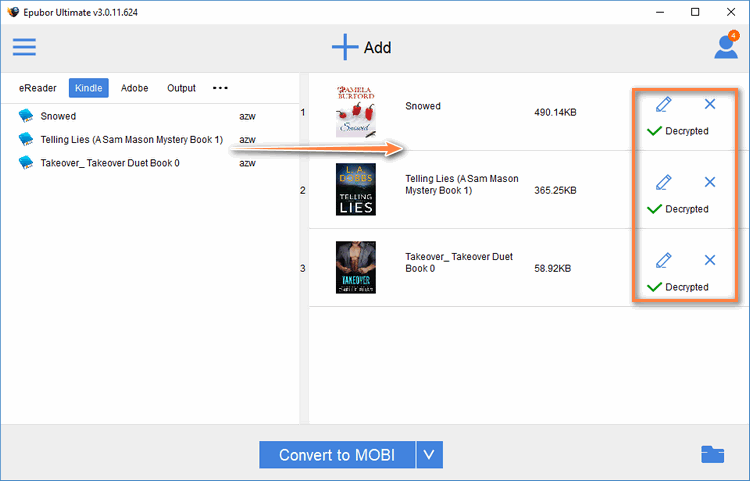Click azw format label for Telling Lies
The height and width of the screenshot is (481, 750).
(x=247, y=140)
